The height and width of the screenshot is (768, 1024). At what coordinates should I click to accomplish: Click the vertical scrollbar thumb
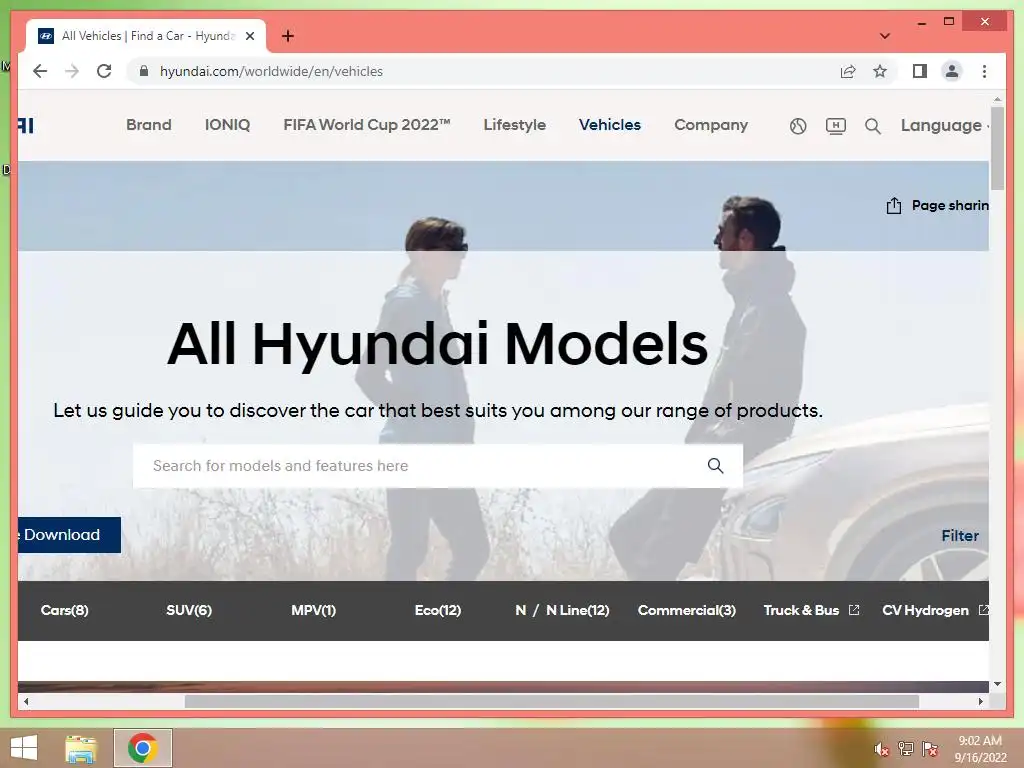pos(997,149)
